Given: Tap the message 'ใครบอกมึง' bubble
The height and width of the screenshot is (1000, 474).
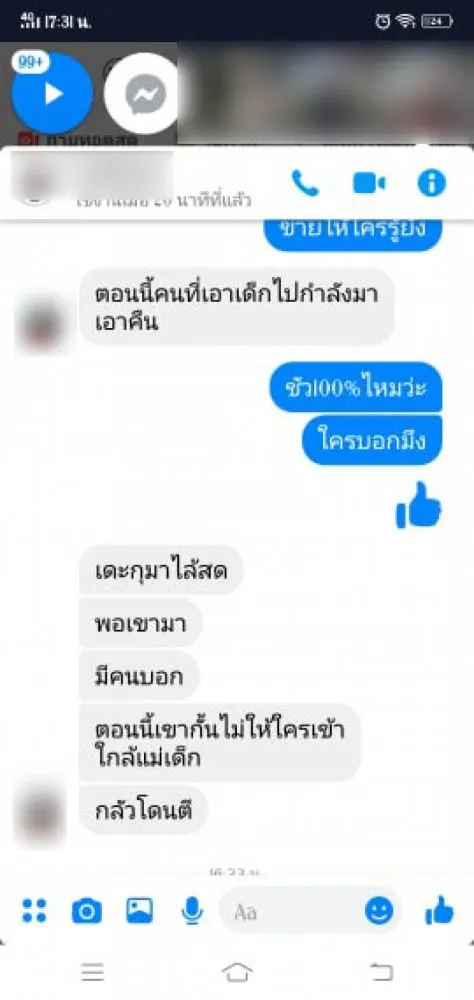Looking at the screenshot, I should (372, 440).
